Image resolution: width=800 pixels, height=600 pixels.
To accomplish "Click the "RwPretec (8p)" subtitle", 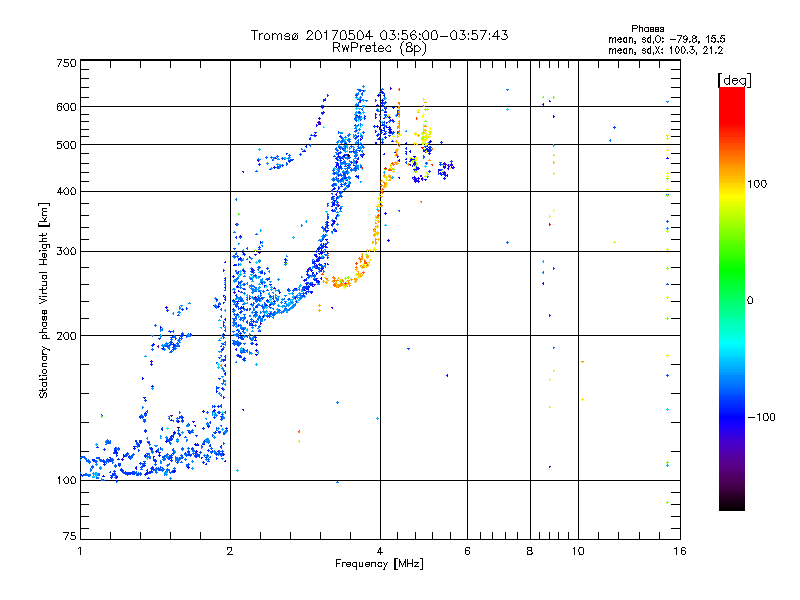I will pos(379,47).
